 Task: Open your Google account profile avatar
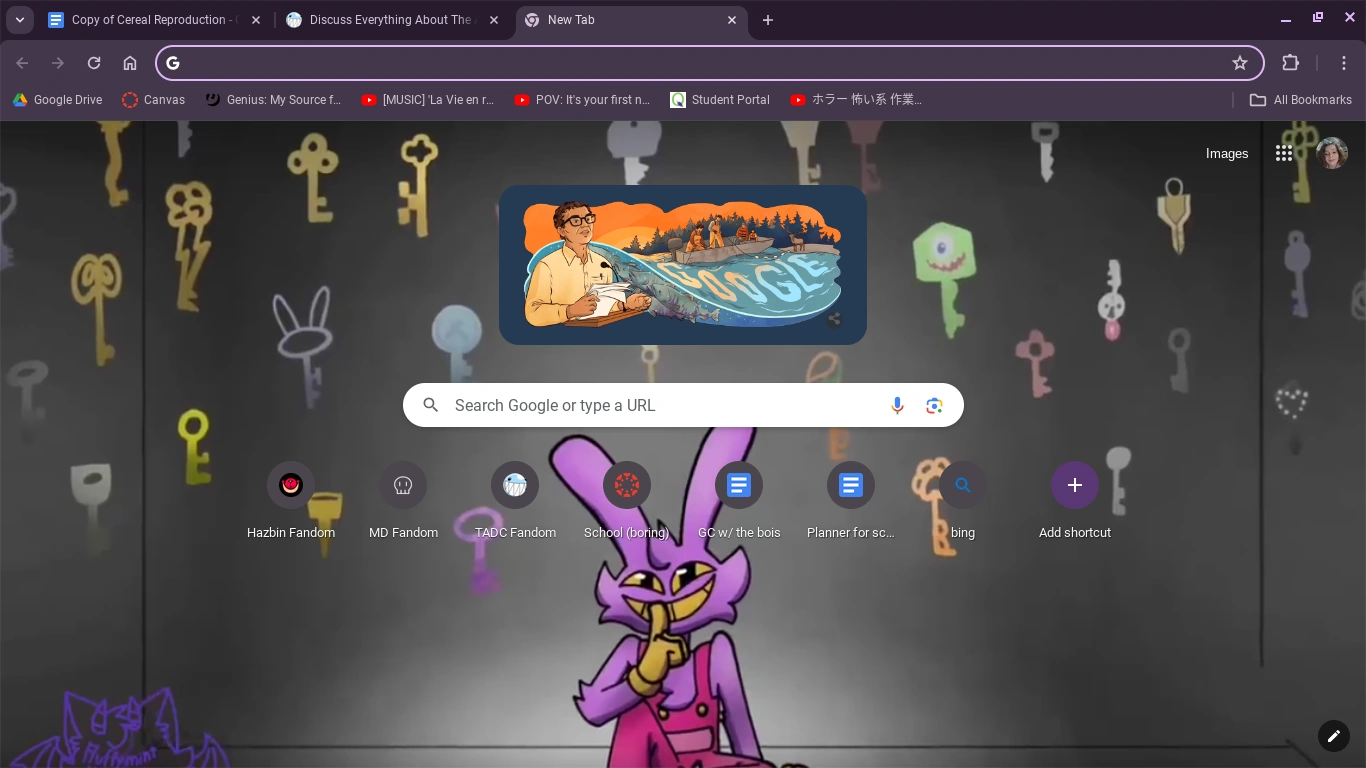pos(1332,152)
